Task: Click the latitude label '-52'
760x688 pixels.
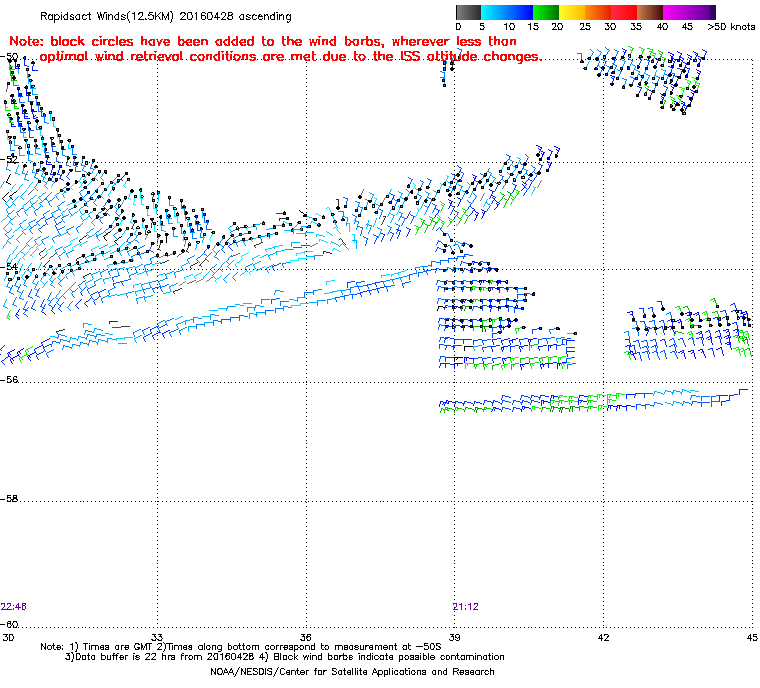Action: coord(10,160)
